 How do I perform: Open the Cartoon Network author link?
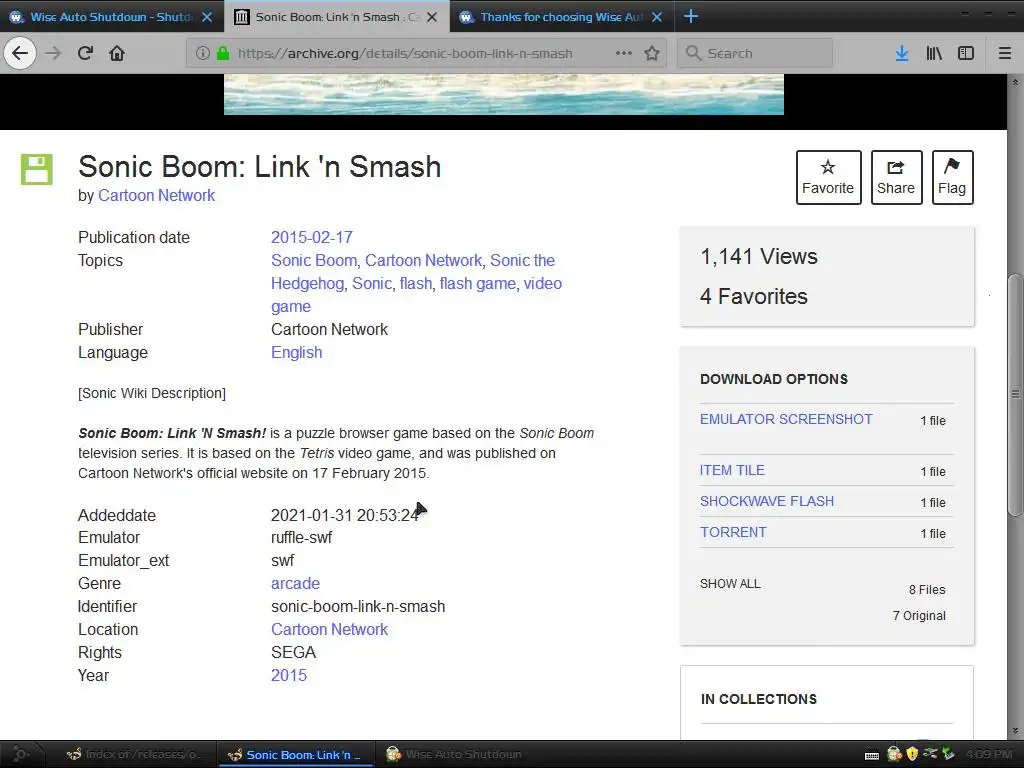(156, 195)
